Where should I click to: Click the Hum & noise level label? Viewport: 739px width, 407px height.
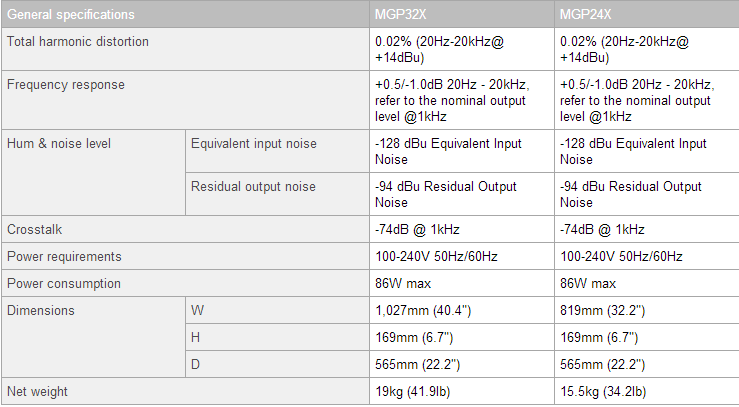pos(59,143)
